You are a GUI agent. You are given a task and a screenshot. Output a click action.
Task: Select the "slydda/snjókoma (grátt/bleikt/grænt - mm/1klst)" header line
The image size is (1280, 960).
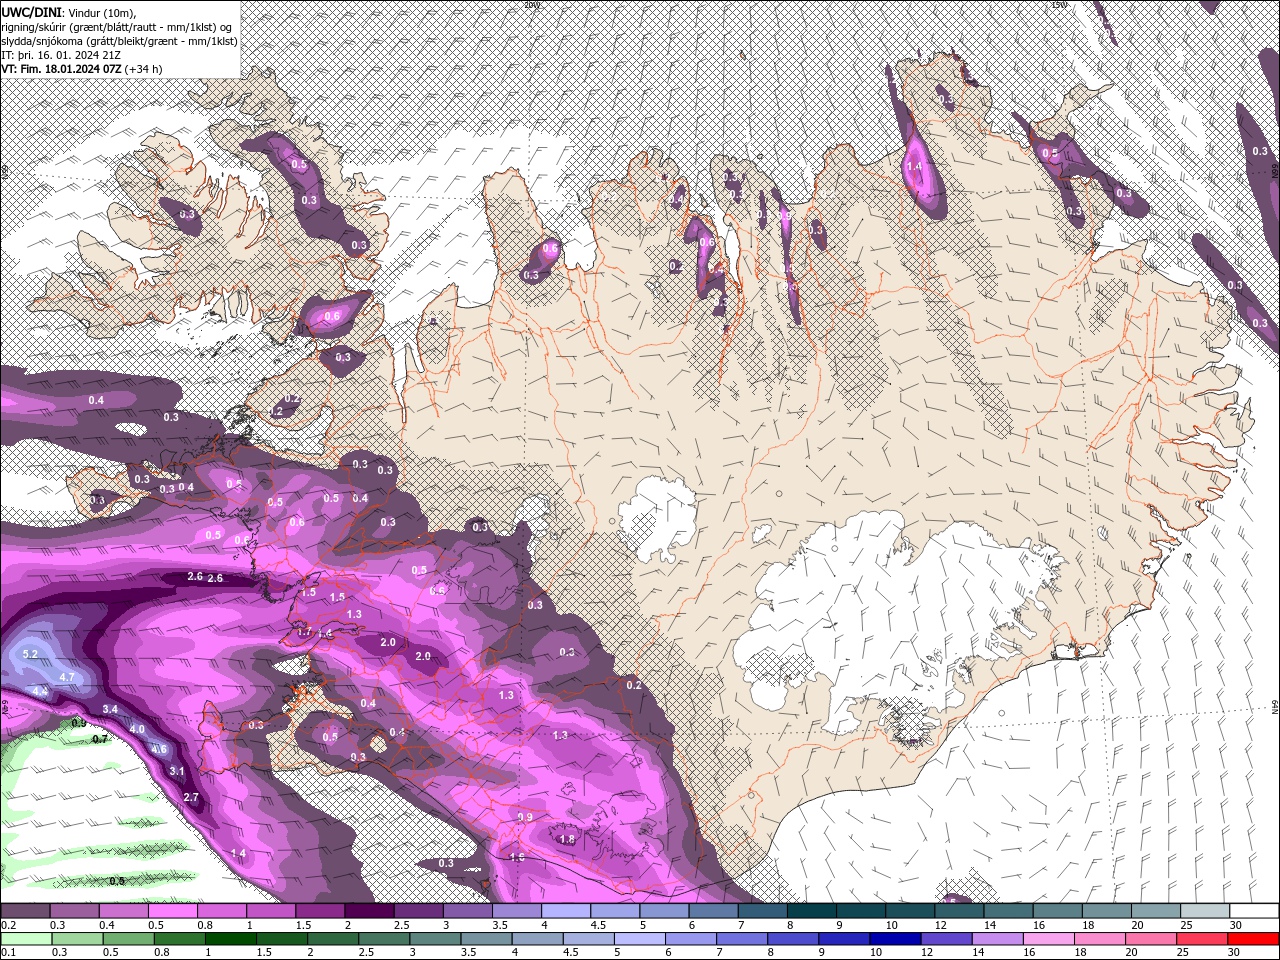click(x=119, y=41)
